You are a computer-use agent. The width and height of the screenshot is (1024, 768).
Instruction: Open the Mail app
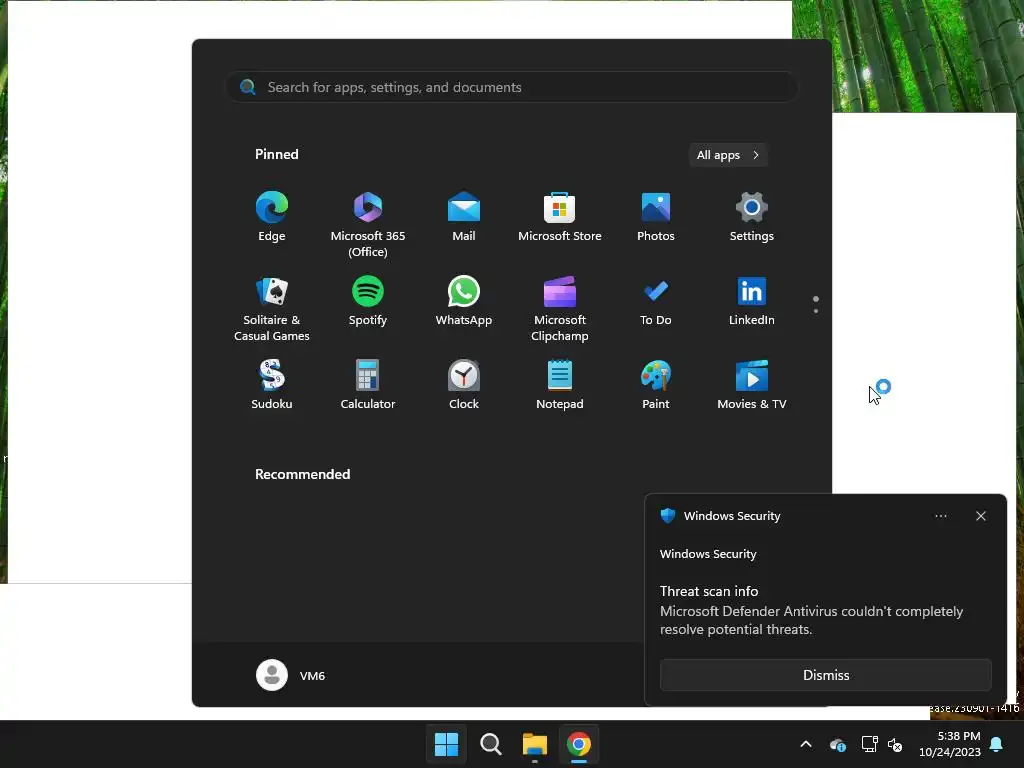click(x=464, y=217)
